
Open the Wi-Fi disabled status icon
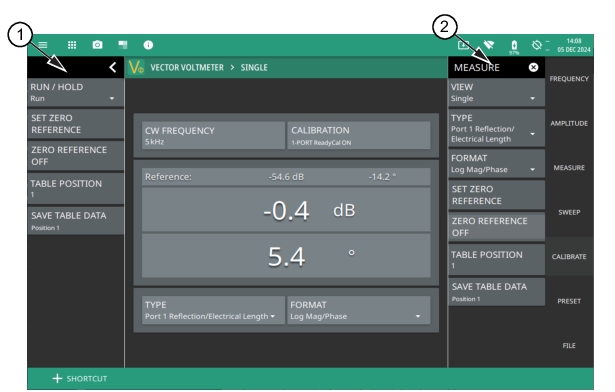489,45
